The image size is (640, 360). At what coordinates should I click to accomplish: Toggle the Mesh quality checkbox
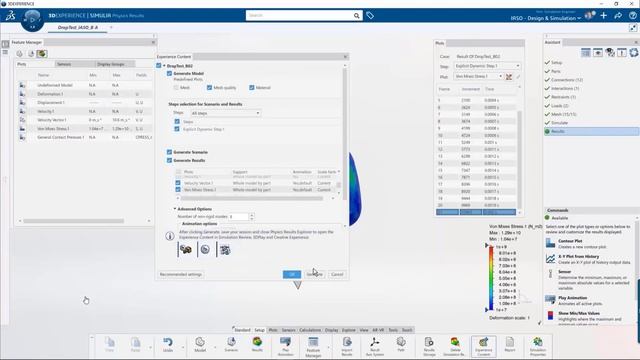click(209, 88)
